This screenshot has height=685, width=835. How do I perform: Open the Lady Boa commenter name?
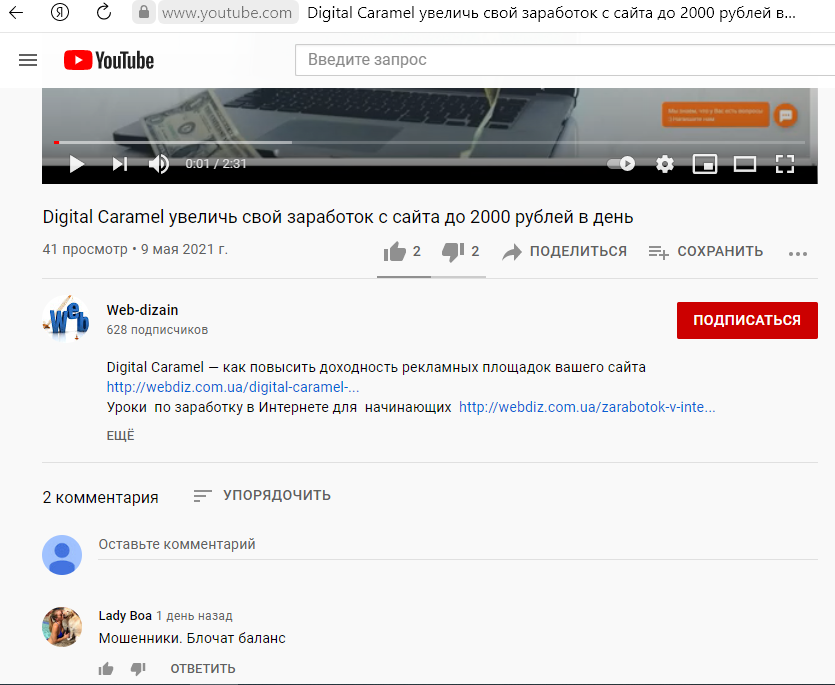pyautogui.click(x=125, y=616)
